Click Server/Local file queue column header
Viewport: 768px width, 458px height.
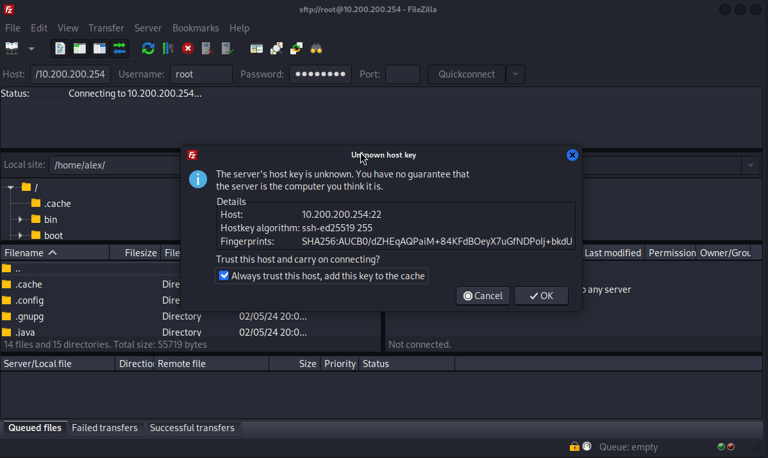pos(58,363)
